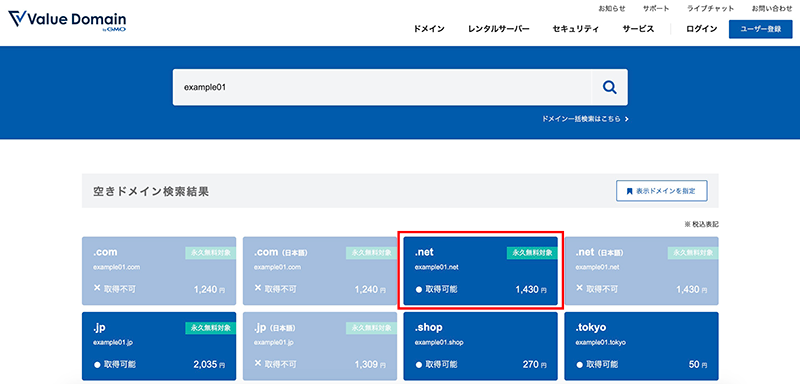The image size is (800, 384).
Task: Click the ログイン link
Action: (702, 29)
